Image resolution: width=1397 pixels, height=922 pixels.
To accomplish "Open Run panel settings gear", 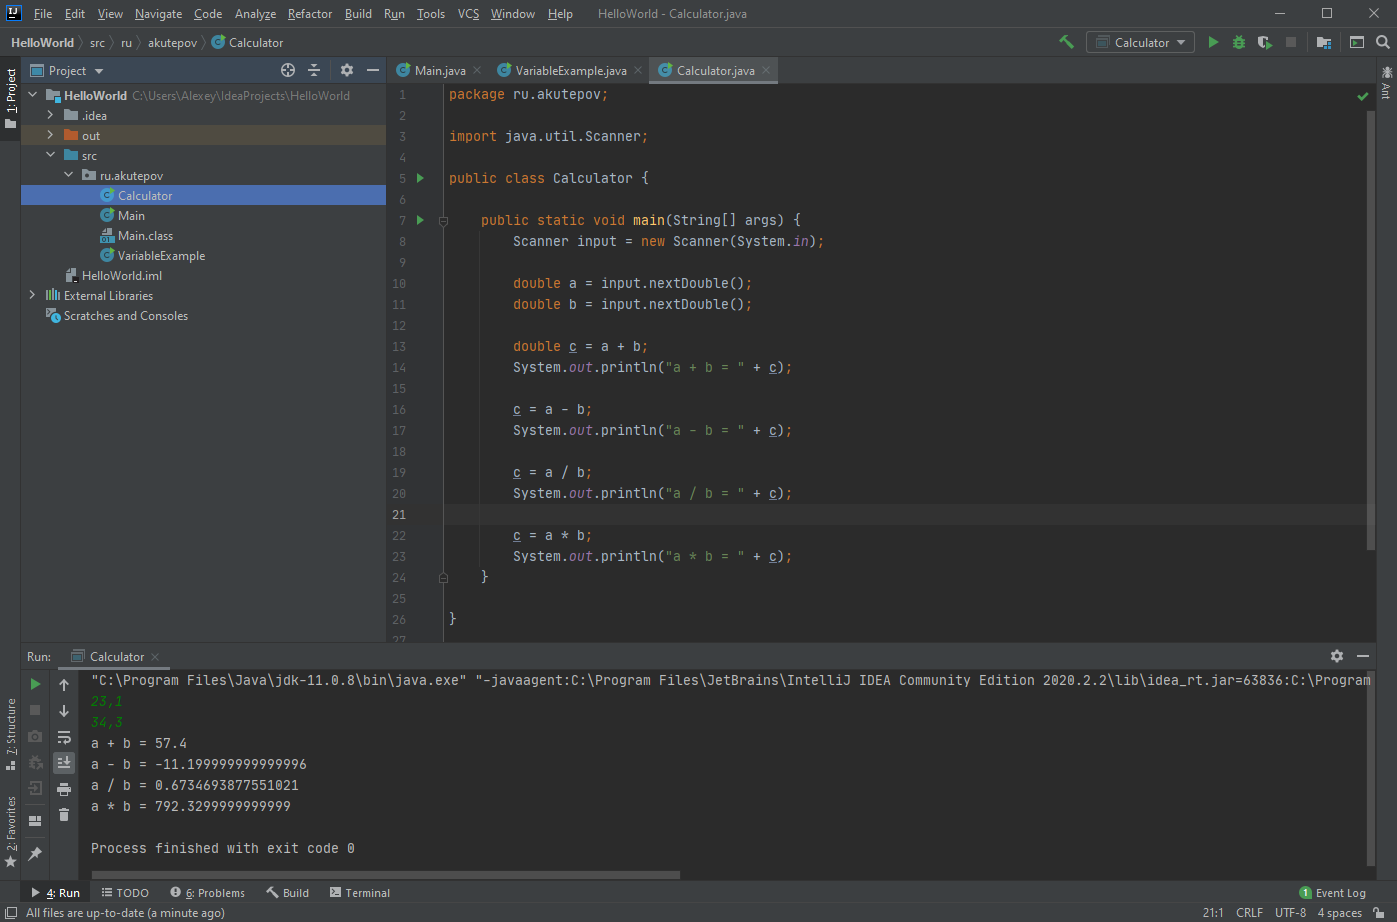I will coord(1337,656).
